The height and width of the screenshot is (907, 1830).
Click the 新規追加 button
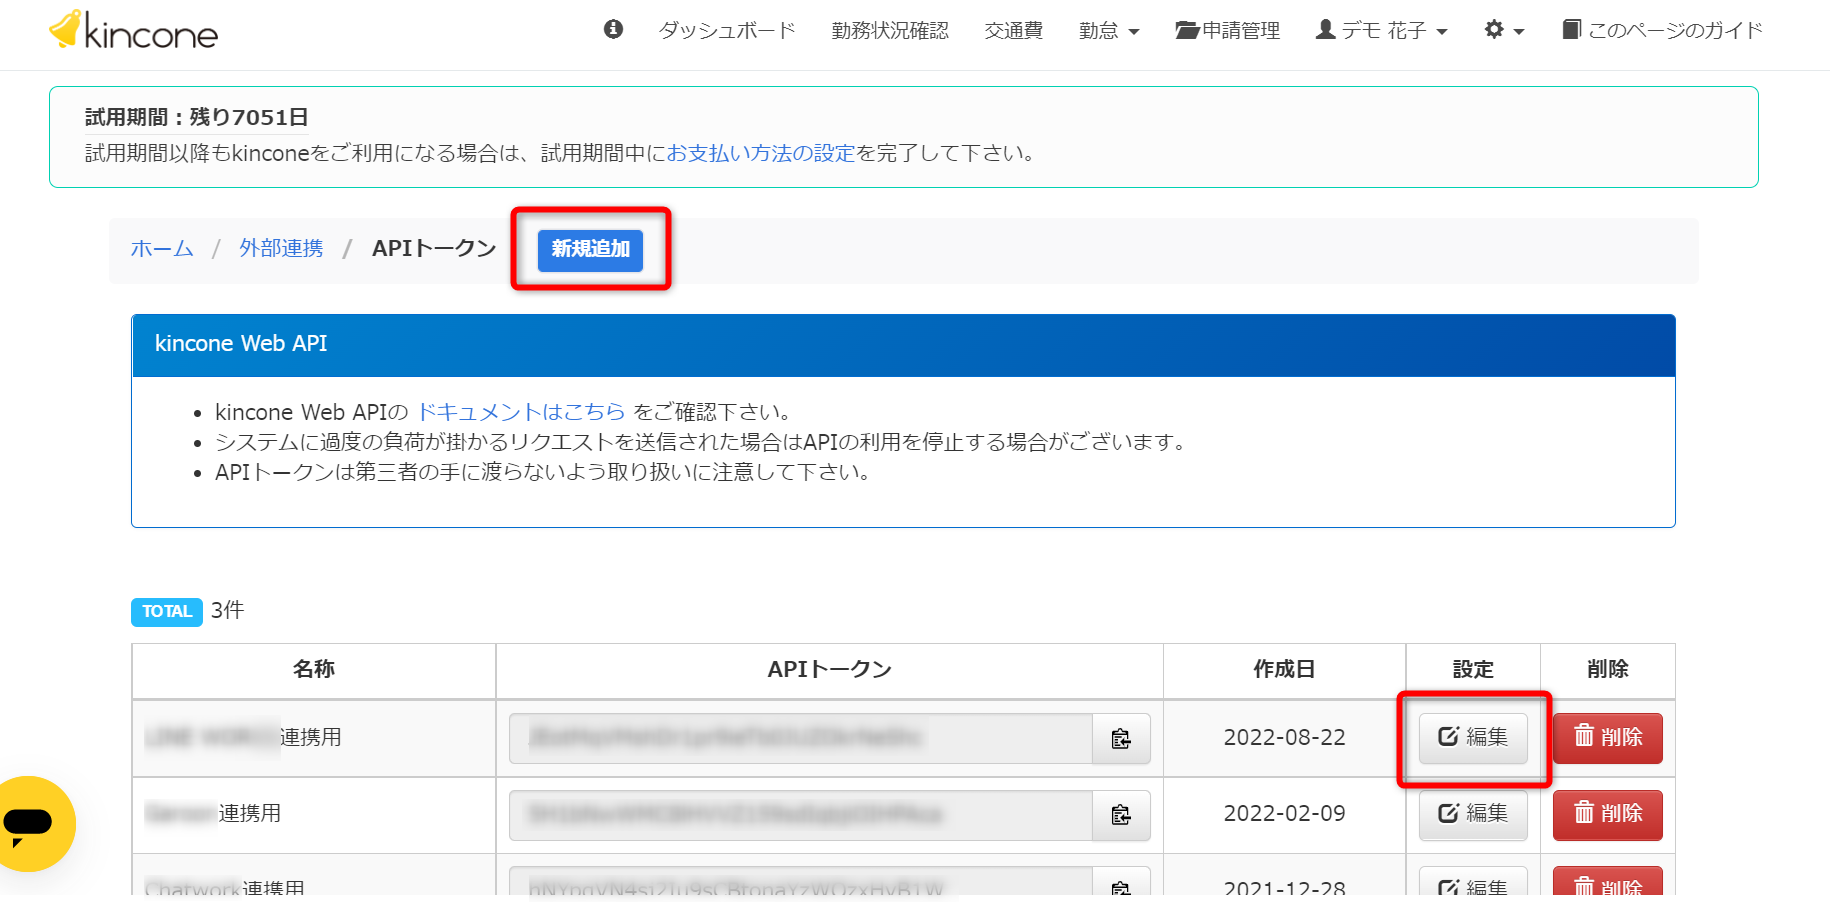click(x=591, y=249)
